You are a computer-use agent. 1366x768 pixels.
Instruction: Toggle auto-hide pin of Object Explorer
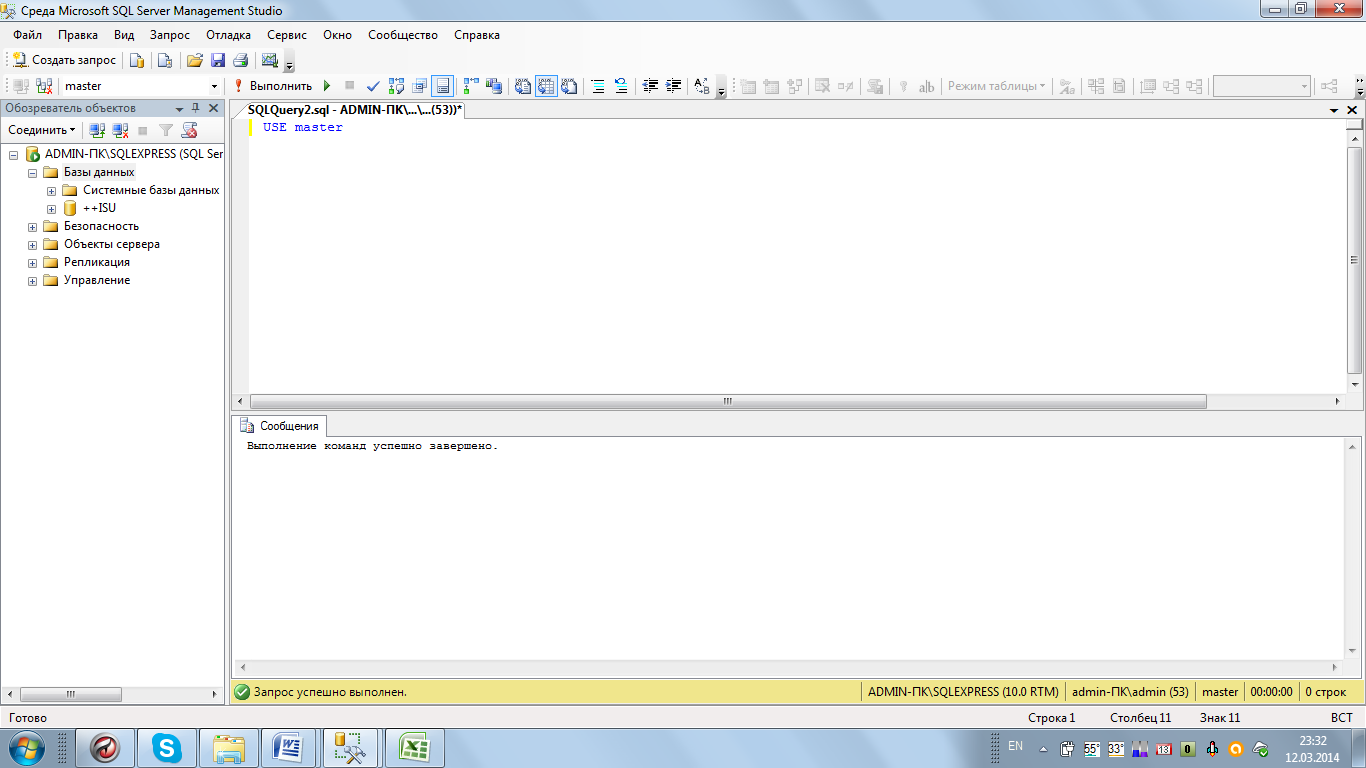click(x=196, y=108)
